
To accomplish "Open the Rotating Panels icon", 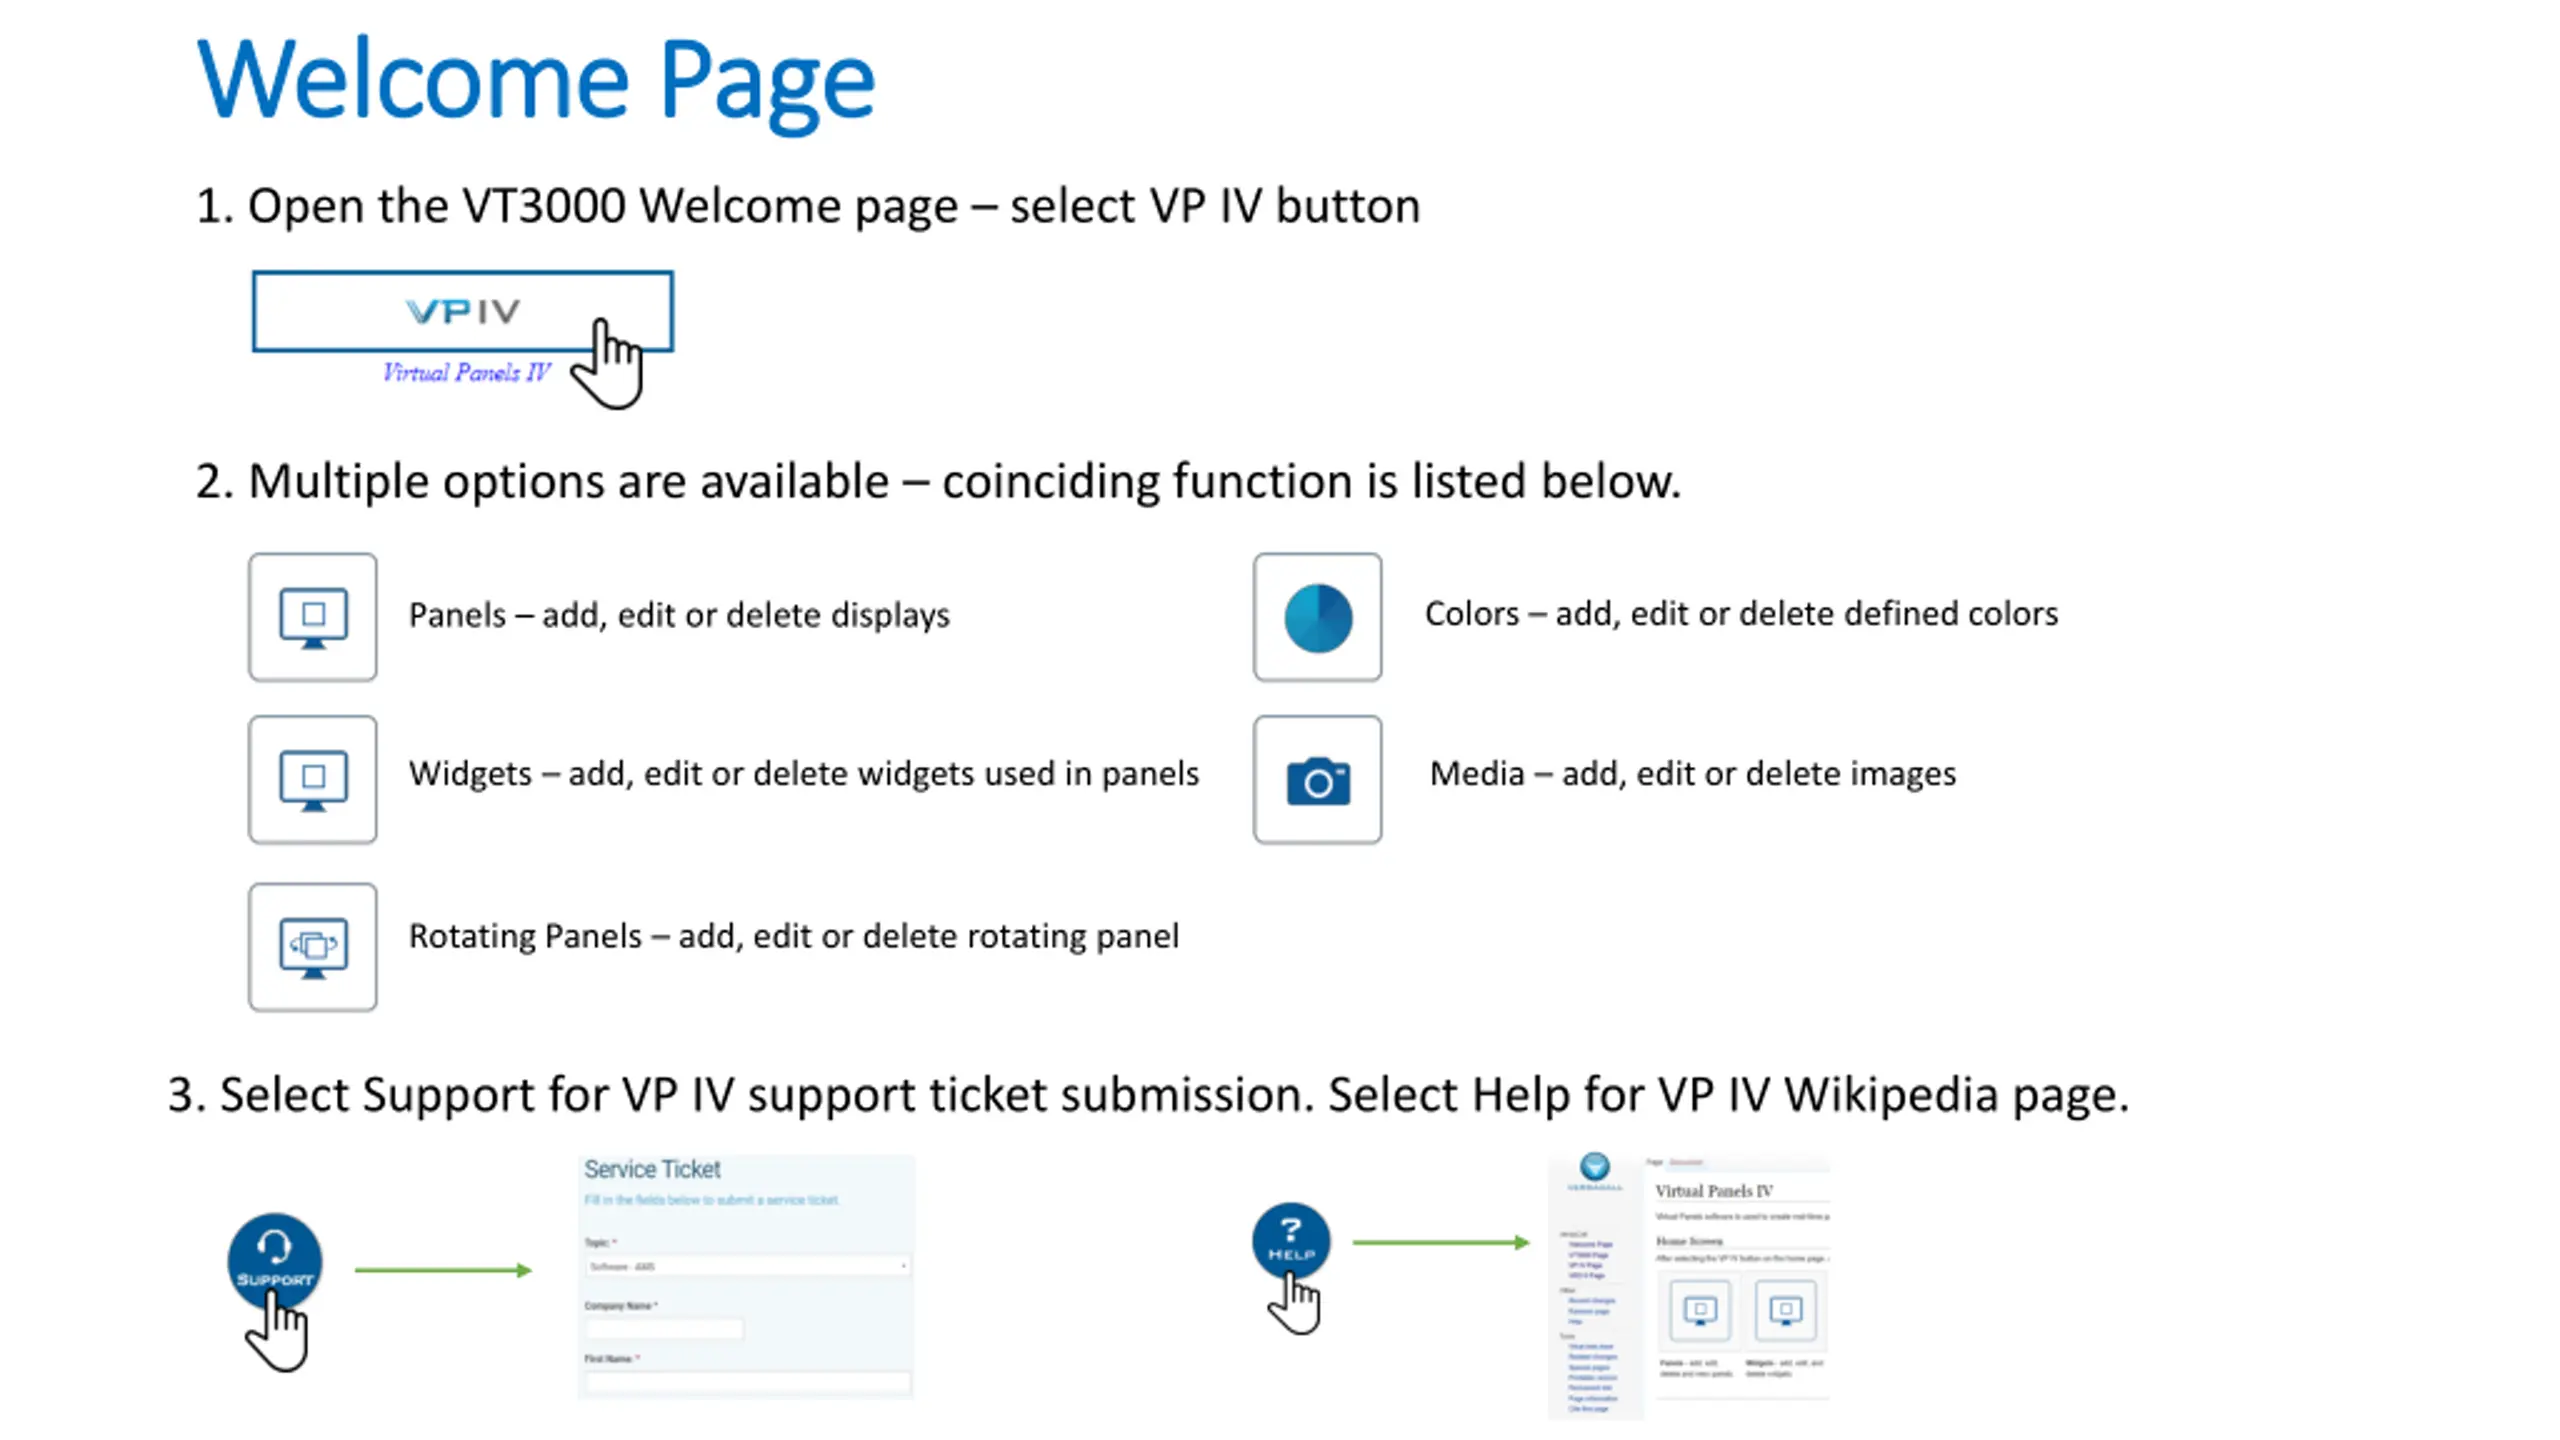I will pyautogui.click(x=313, y=947).
